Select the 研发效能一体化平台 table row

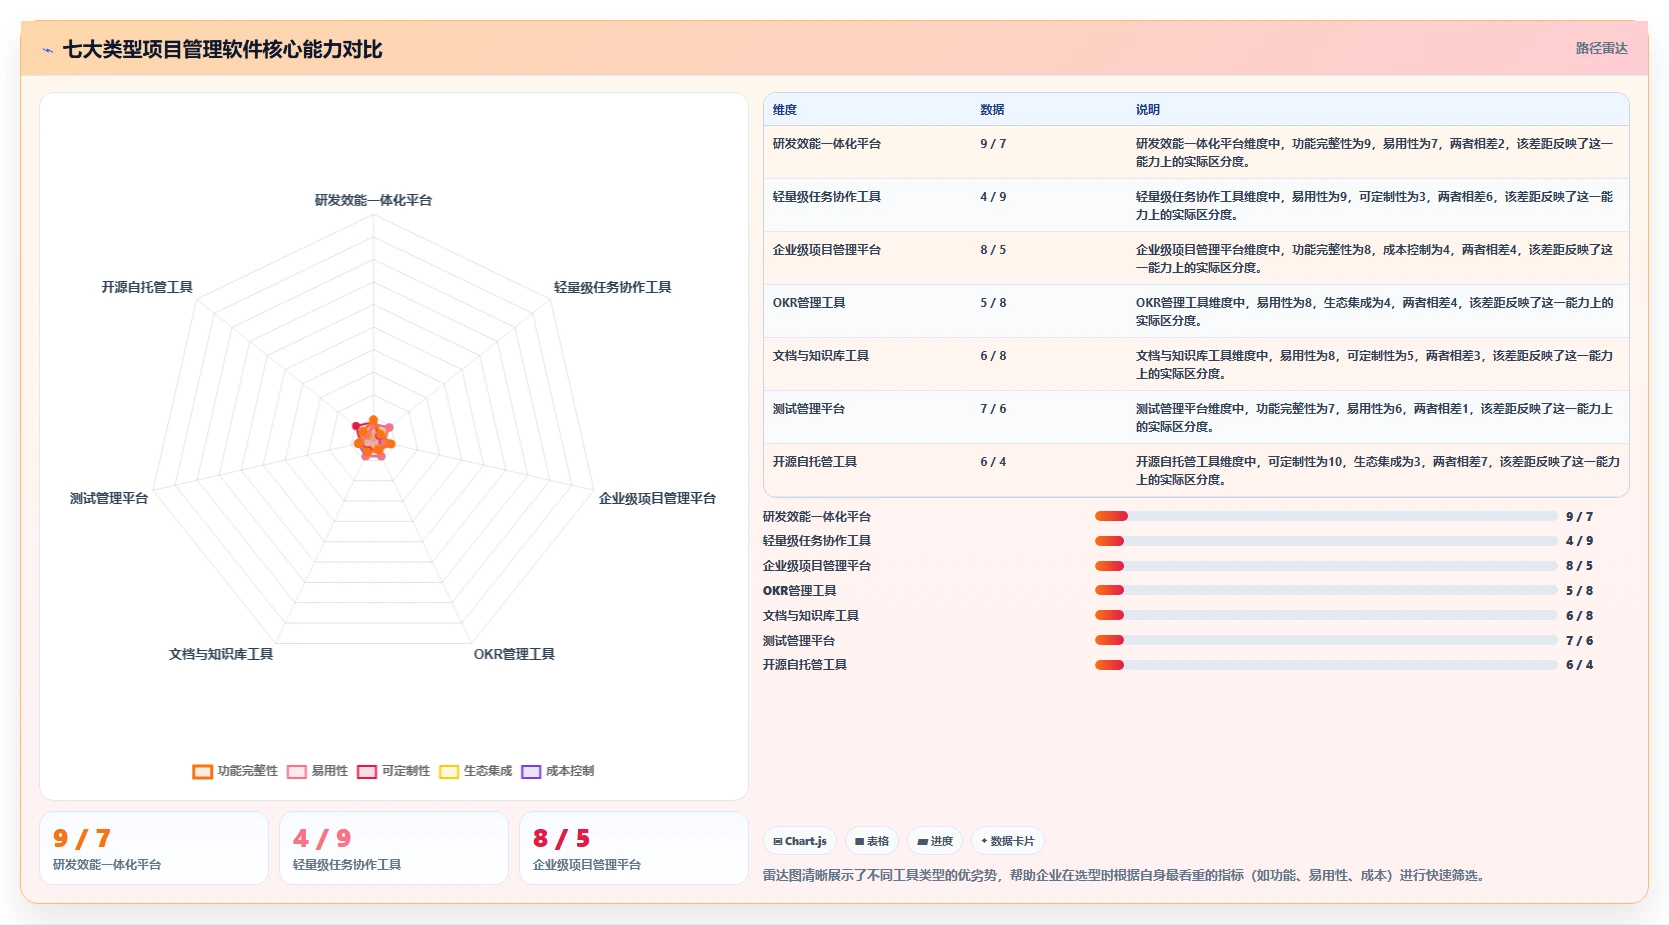[1196, 152]
